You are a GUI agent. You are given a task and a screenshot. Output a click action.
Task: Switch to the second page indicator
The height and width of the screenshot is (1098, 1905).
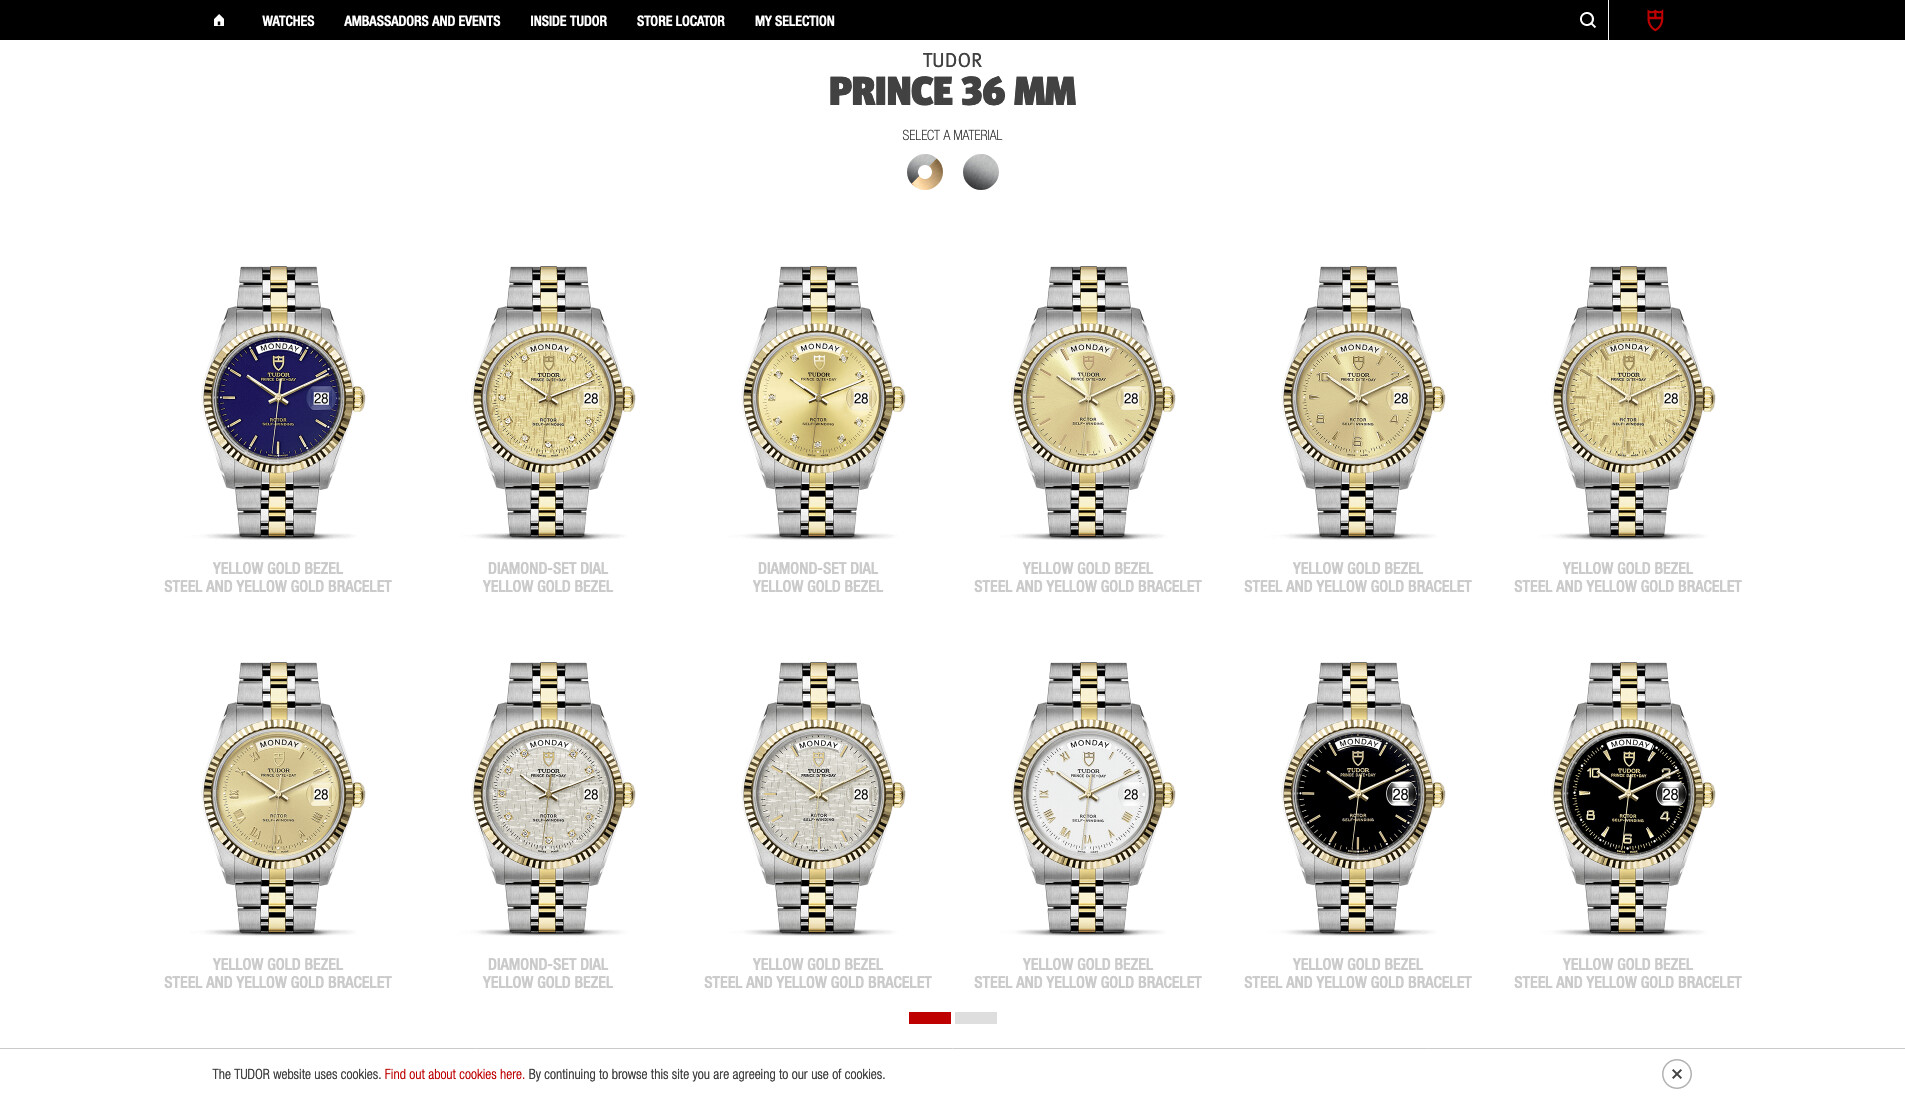point(976,1018)
